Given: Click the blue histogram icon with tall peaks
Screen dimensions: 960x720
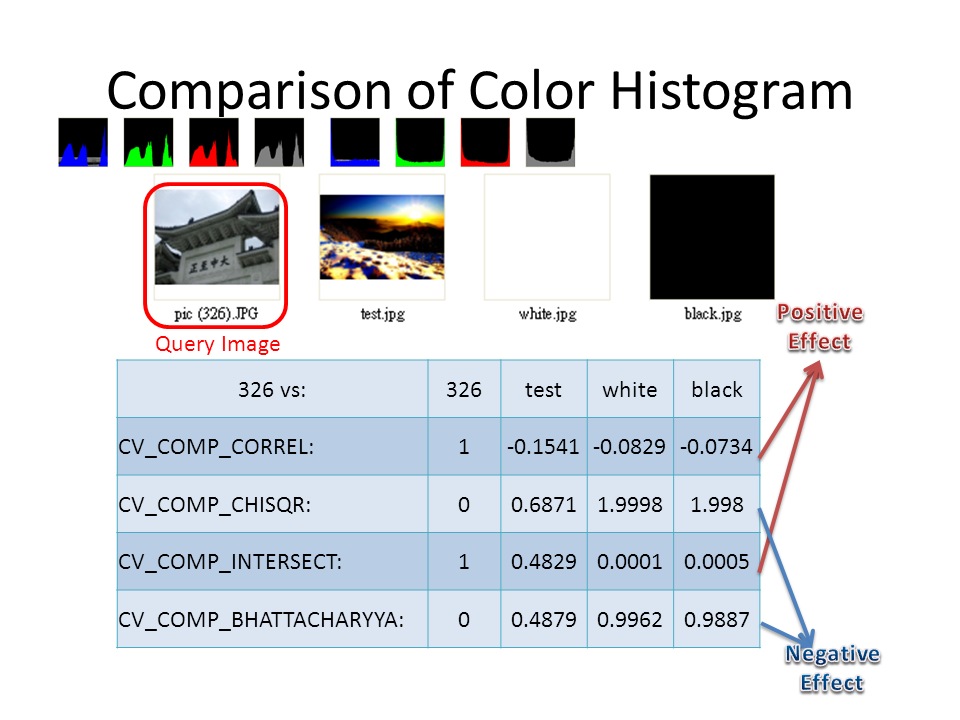Looking at the screenshot, I should tap(83, 142).
